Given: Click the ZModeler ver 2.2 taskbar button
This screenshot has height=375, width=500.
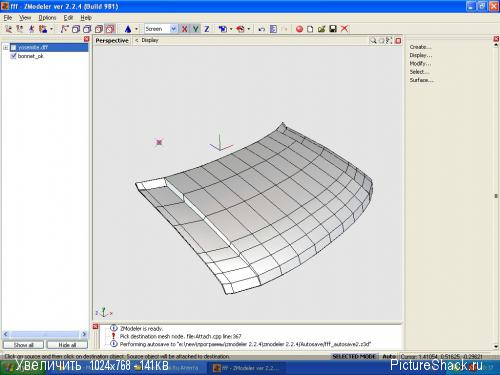Looking at the screenshot, I should (247, 368).
